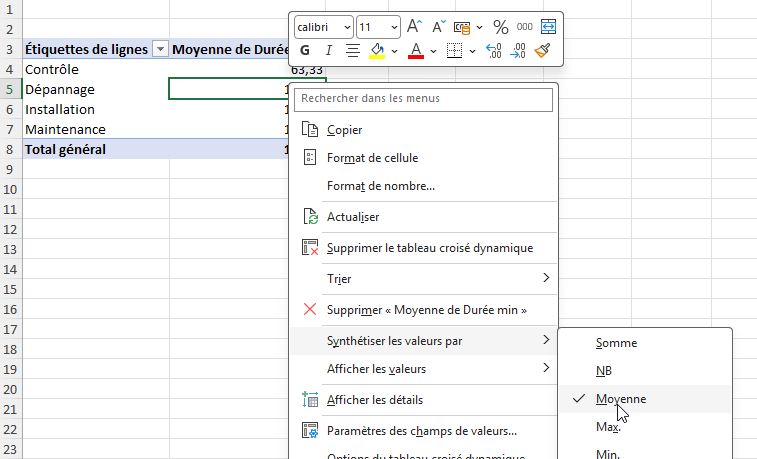Viewport: 757px width, 459px height.
Task: Remove Moyenne de Durée min field
Action: 423,309
